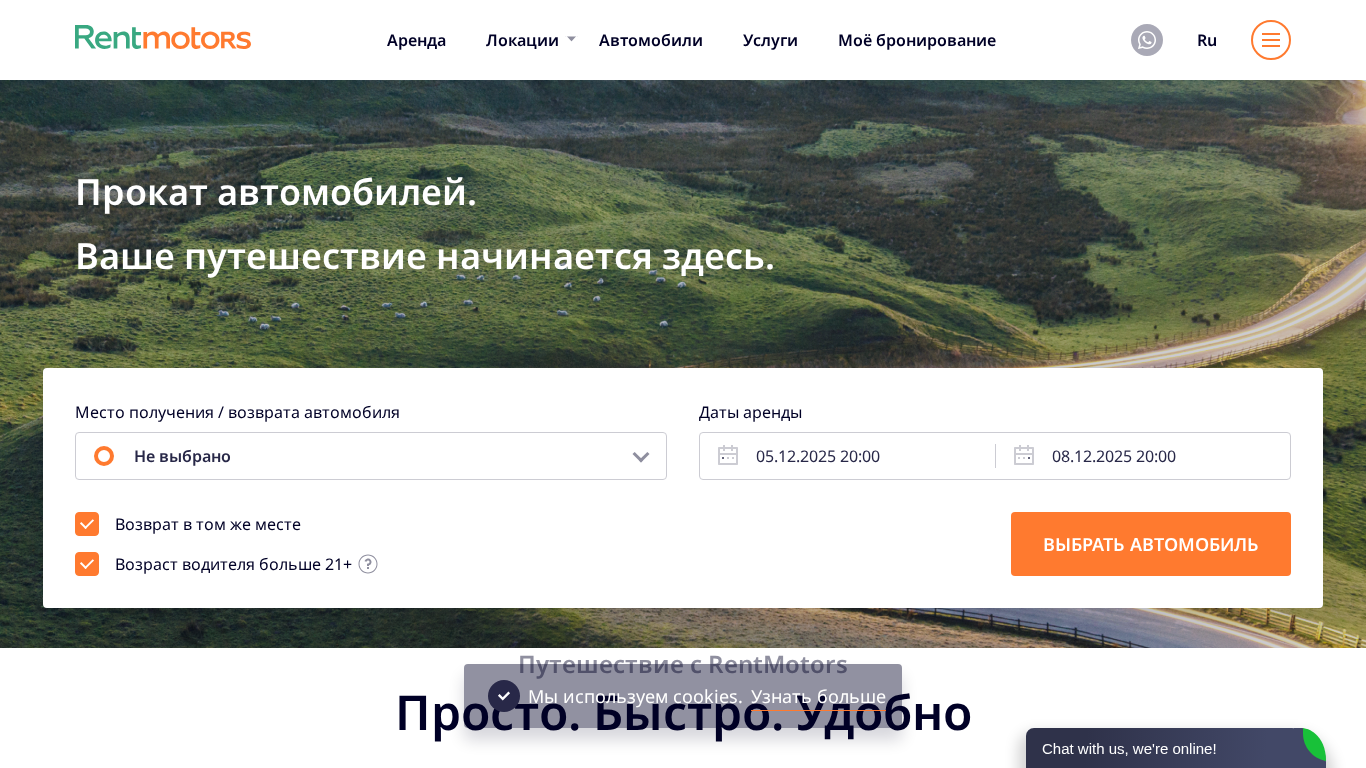
Task: Open the Услуги menu item
Action: pos(770,40)
